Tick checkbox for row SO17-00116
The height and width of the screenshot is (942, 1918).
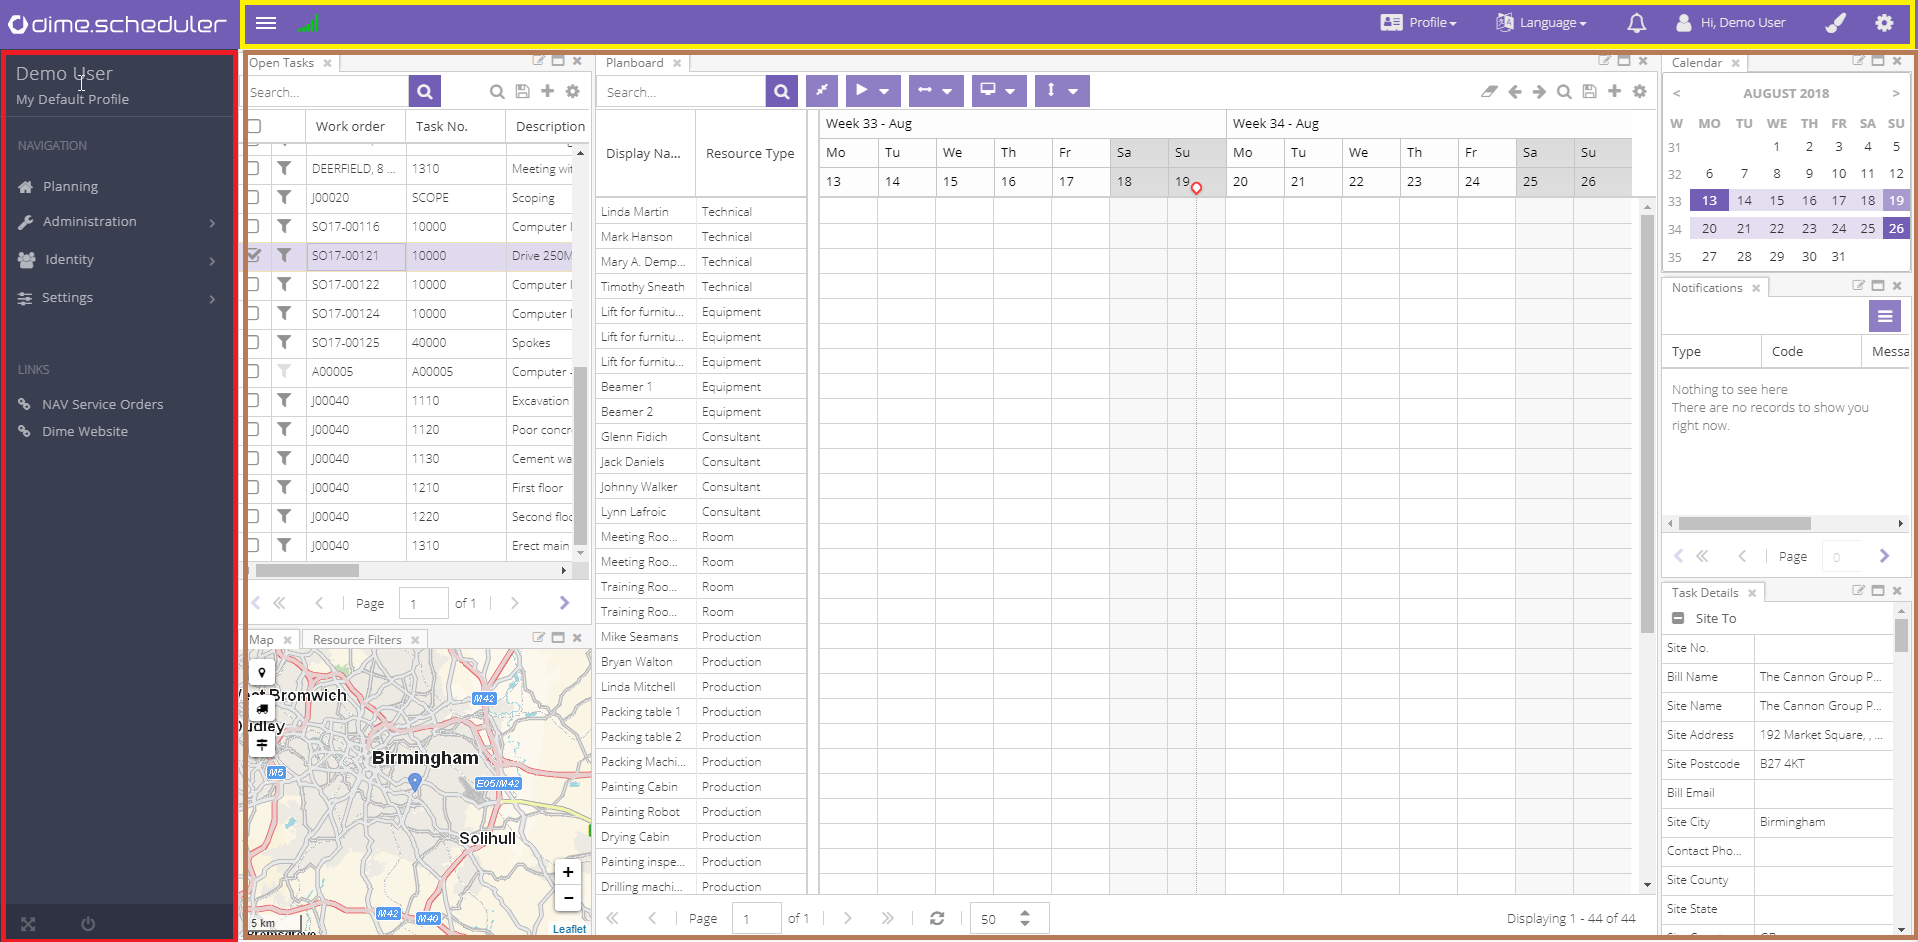click(x=253, y=226)
